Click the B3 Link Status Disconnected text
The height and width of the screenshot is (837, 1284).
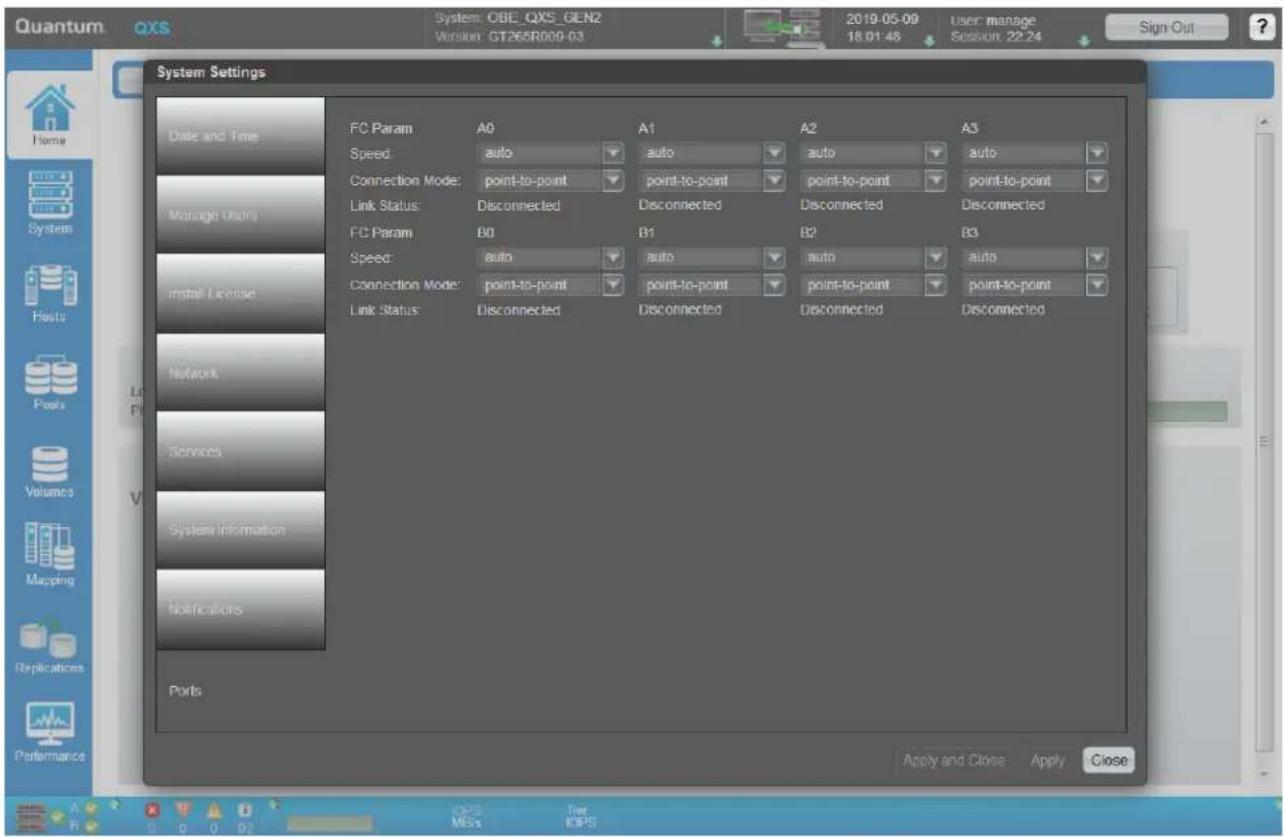(1003, 310)
